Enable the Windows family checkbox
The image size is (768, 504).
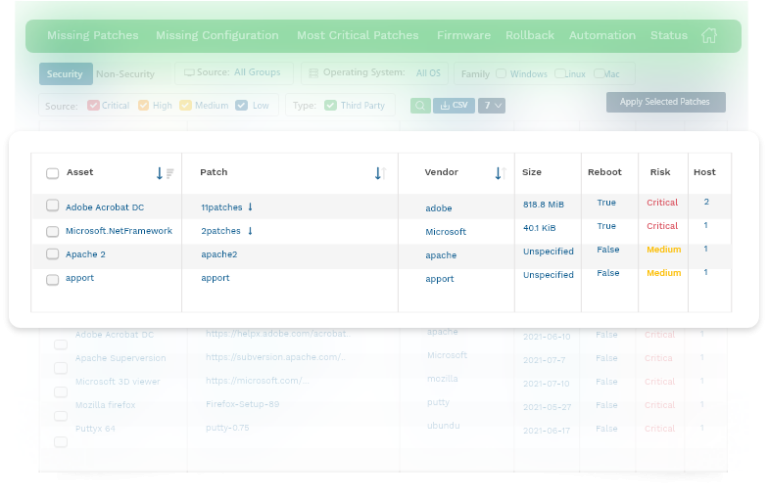[501, 73]
